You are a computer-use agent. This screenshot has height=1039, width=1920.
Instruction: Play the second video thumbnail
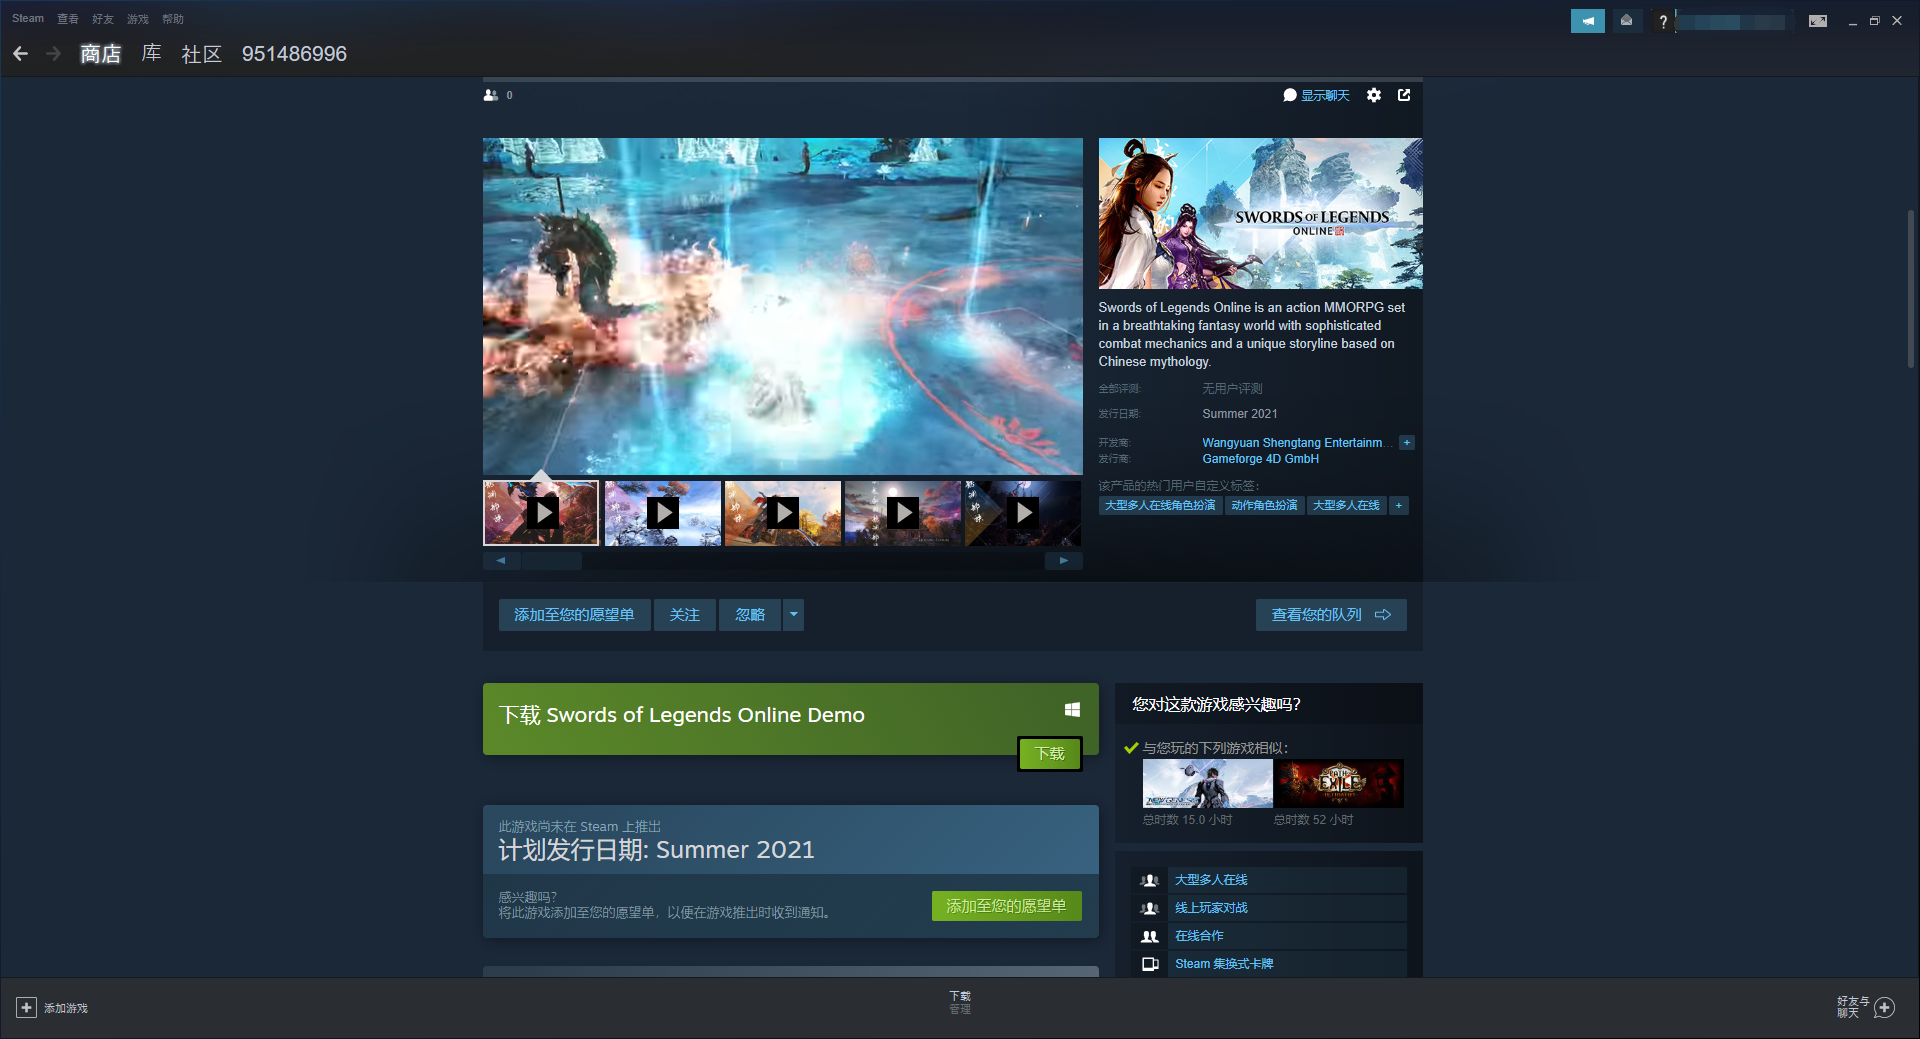tap(663, 513)
